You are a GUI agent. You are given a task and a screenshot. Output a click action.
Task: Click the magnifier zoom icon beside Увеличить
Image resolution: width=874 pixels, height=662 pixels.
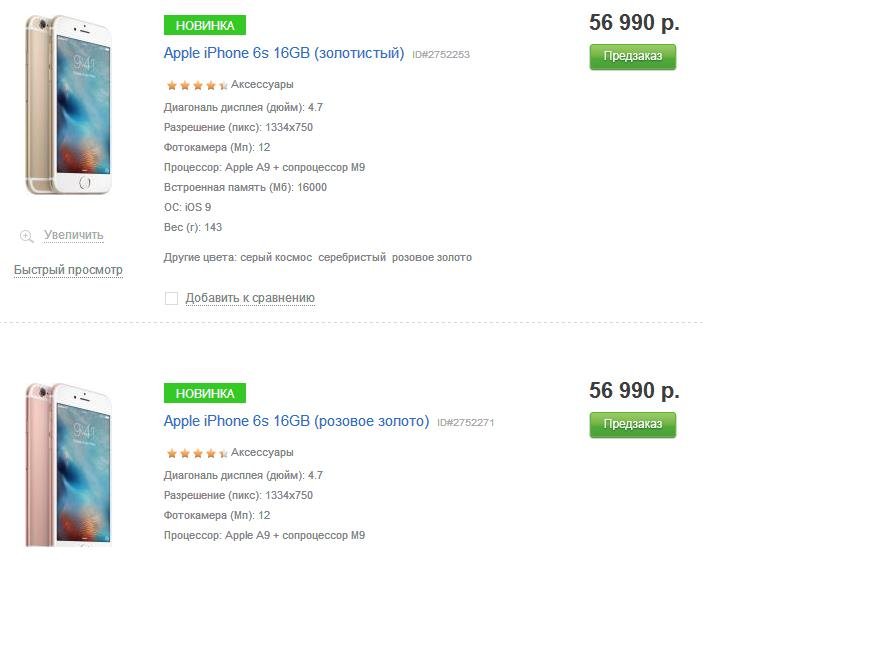click(27, 236)
